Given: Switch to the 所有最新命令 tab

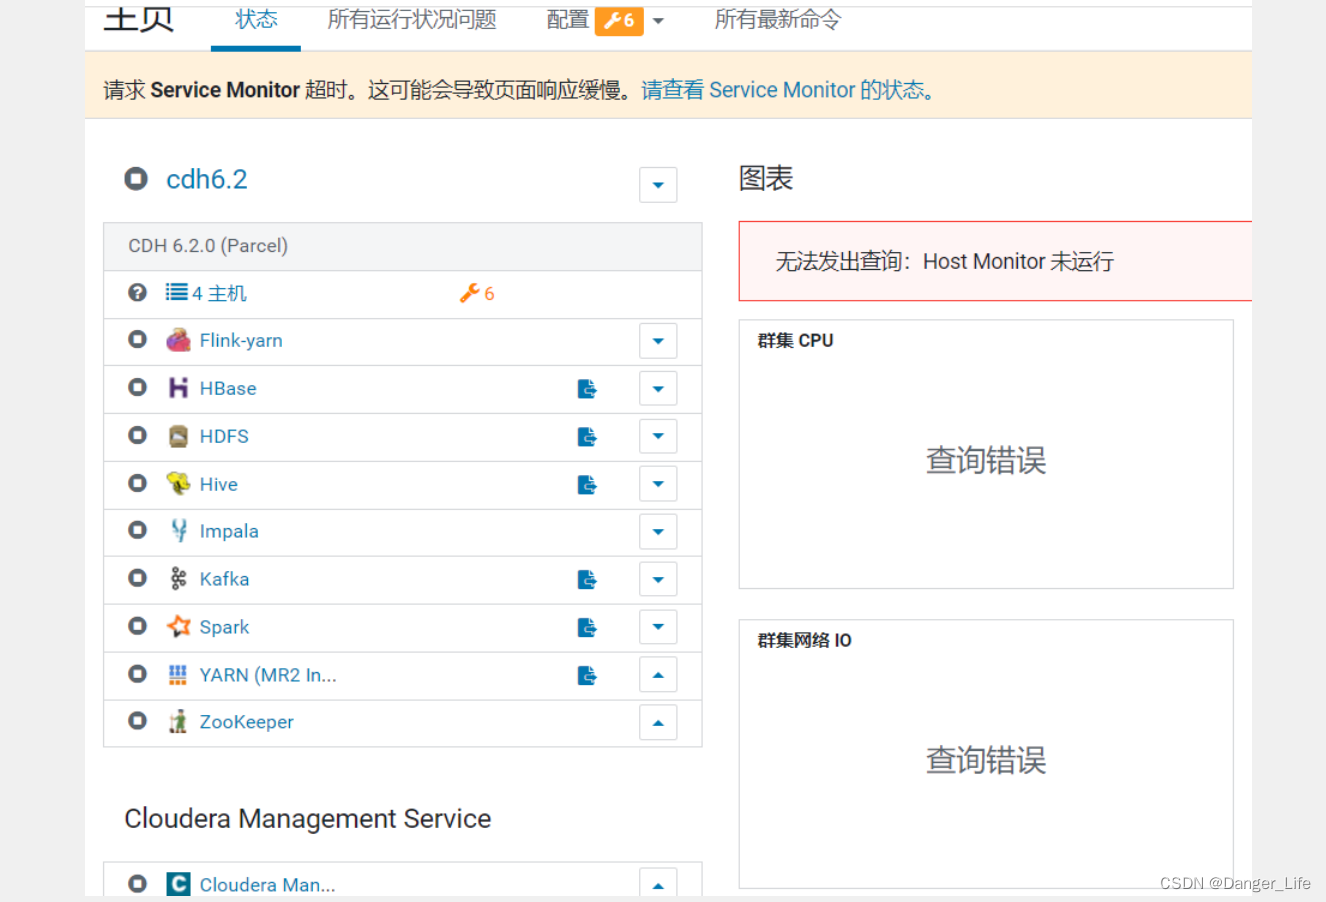Looking at the screenshot, I should click(778, 20).
